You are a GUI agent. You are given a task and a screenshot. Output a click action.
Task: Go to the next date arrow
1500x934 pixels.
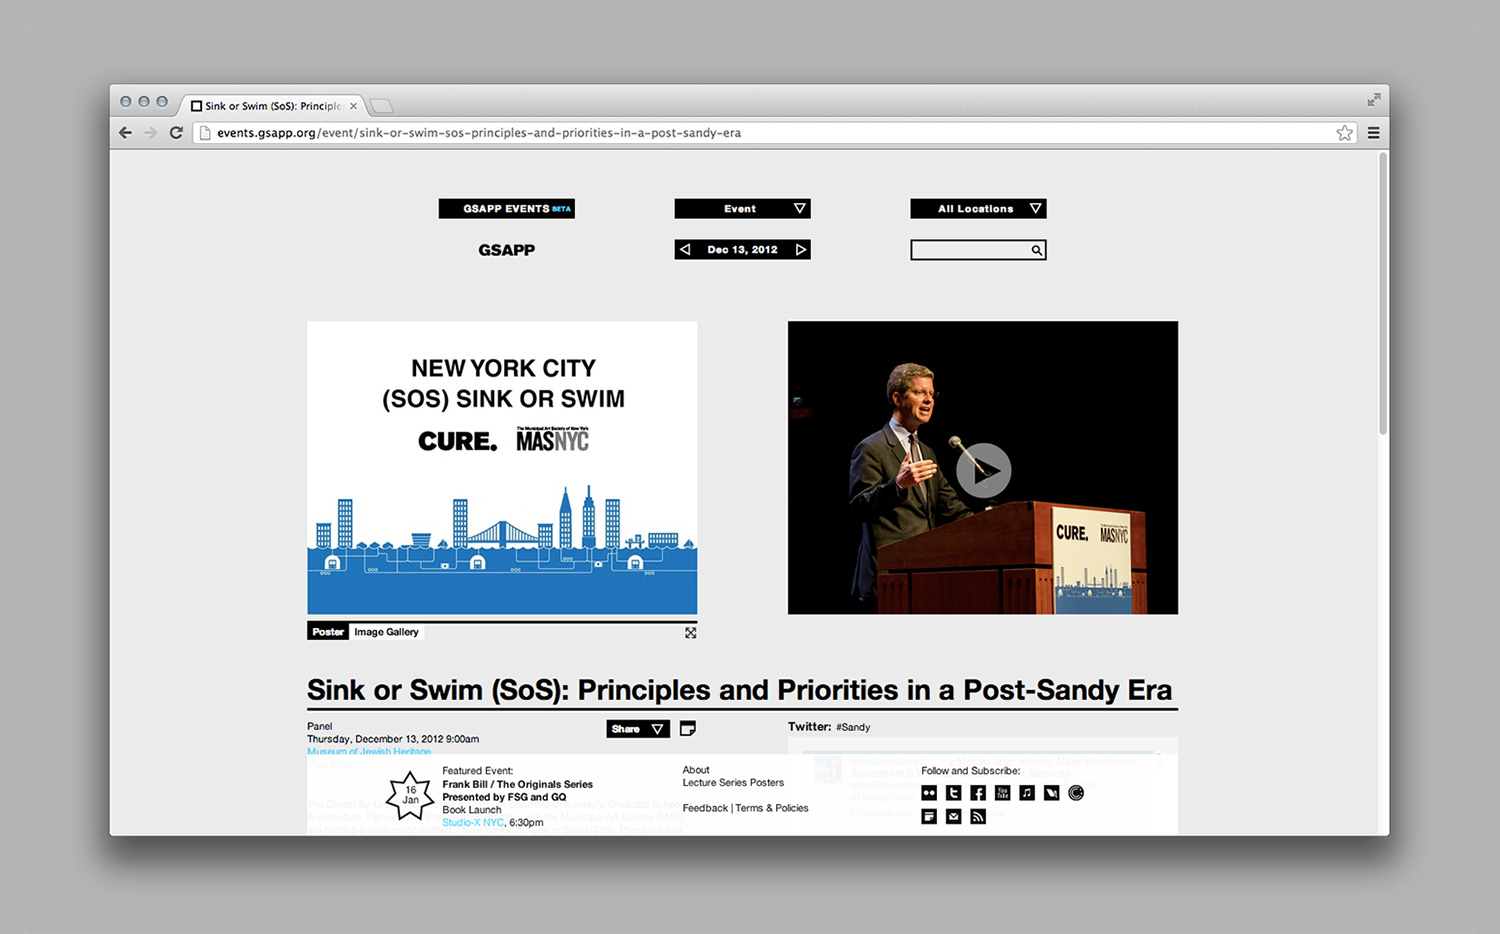[x=800, y=250]
